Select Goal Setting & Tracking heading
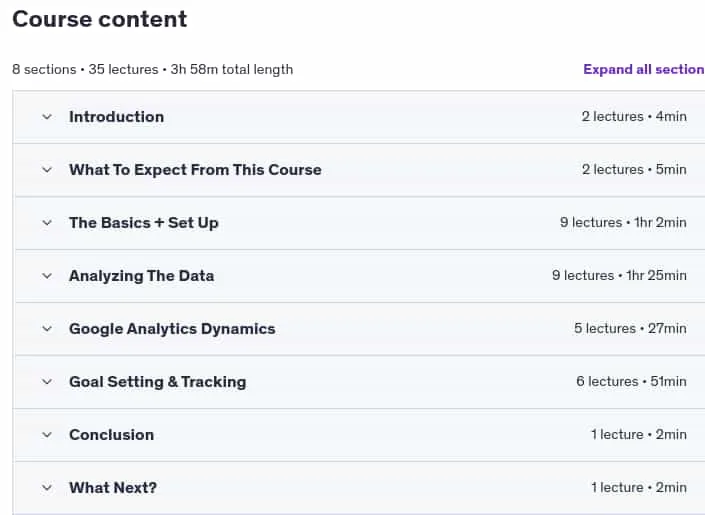This screenshot has height=515, width=705. [x=157, y=382]
